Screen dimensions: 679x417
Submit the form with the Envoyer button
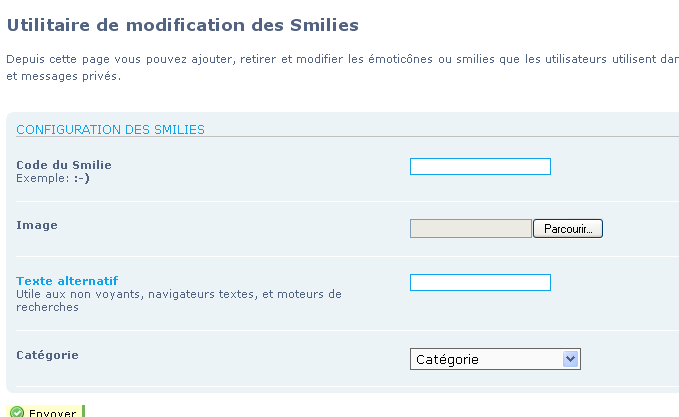[45, 411]
